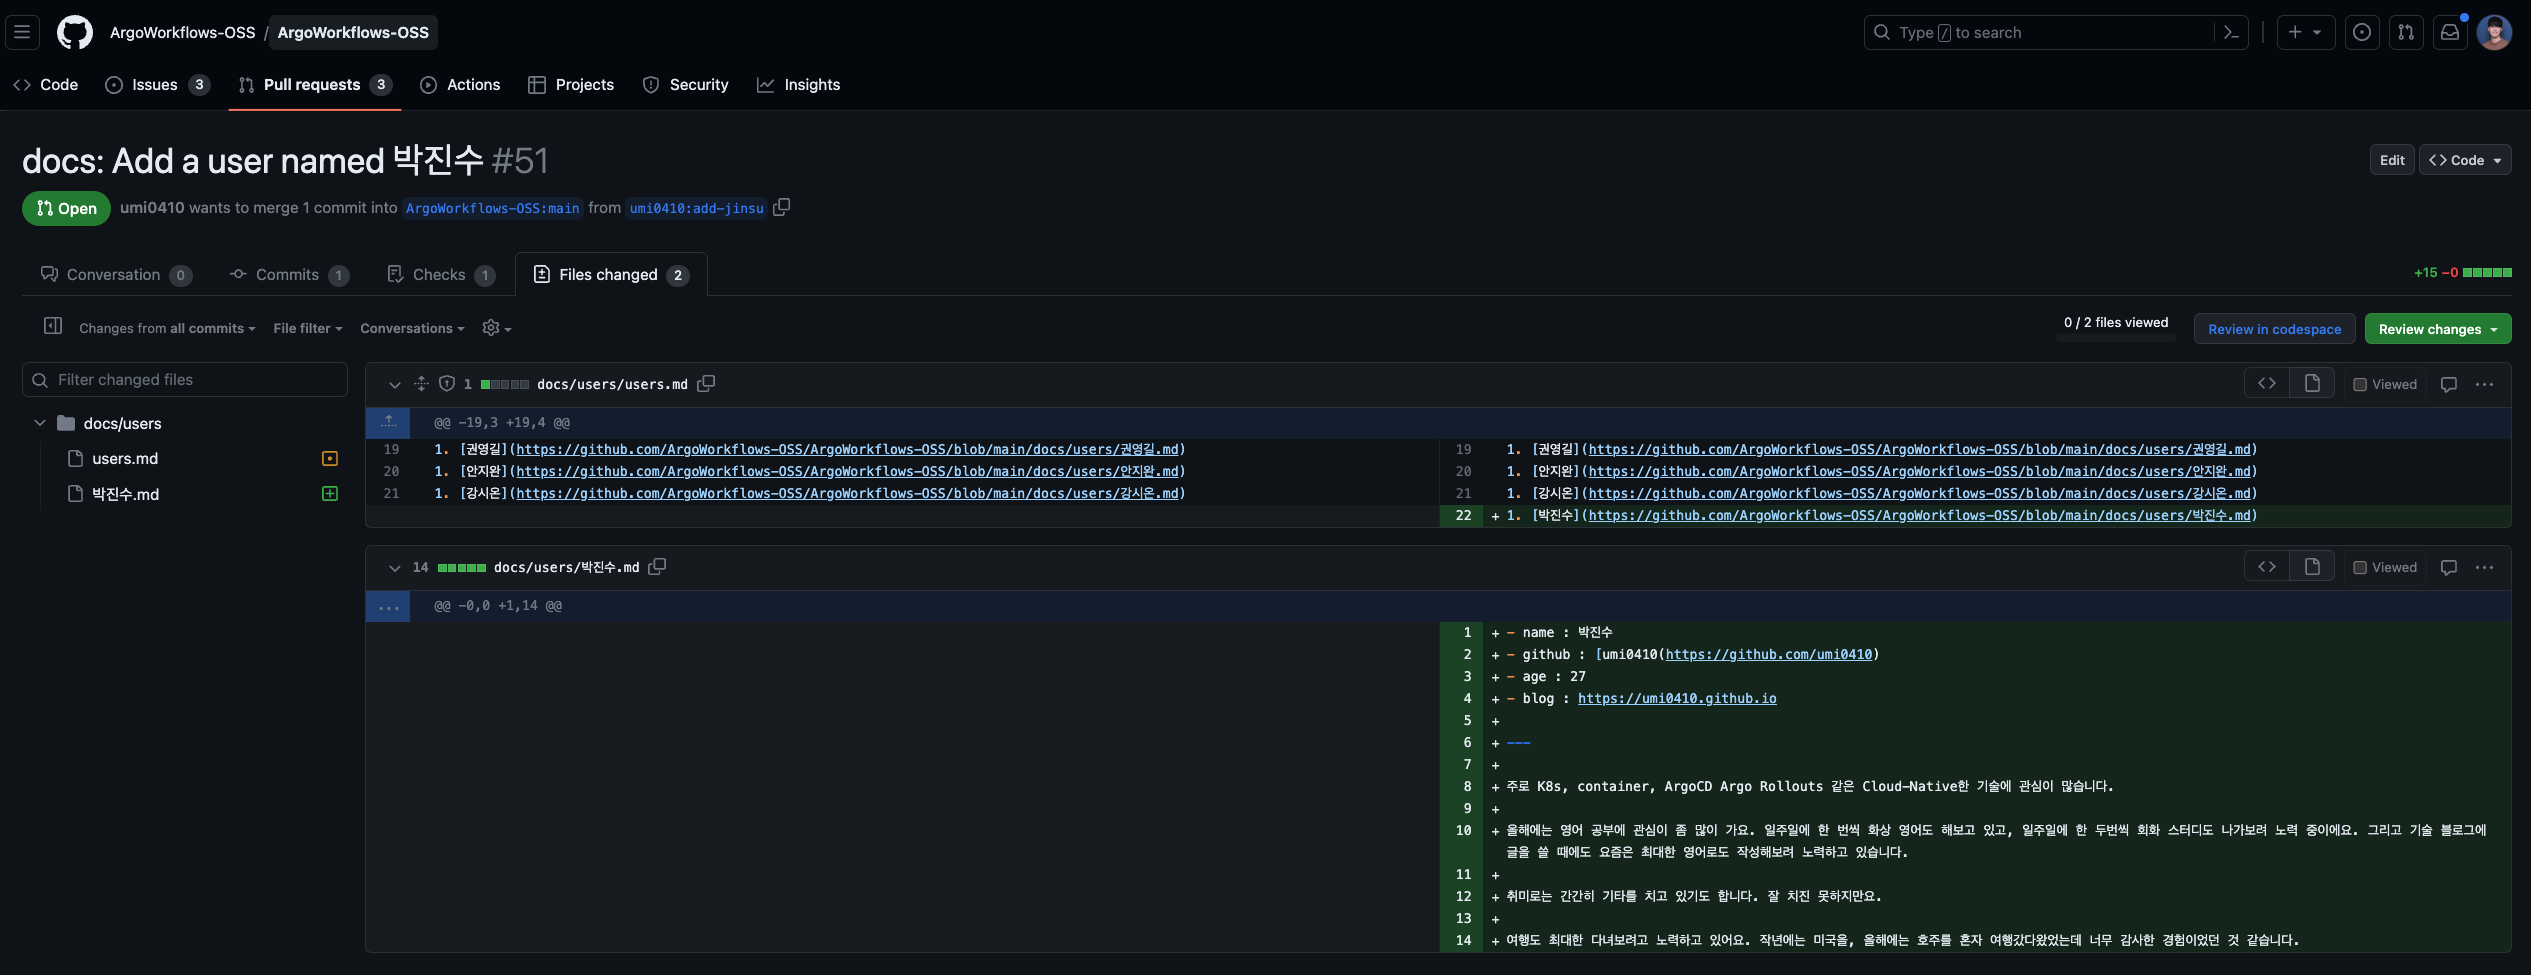Copy the head branch name umi0410:add-jinsu
The width and height of the screenshot is (2531, 975).
pyautogui.click(x=782, y=207)
